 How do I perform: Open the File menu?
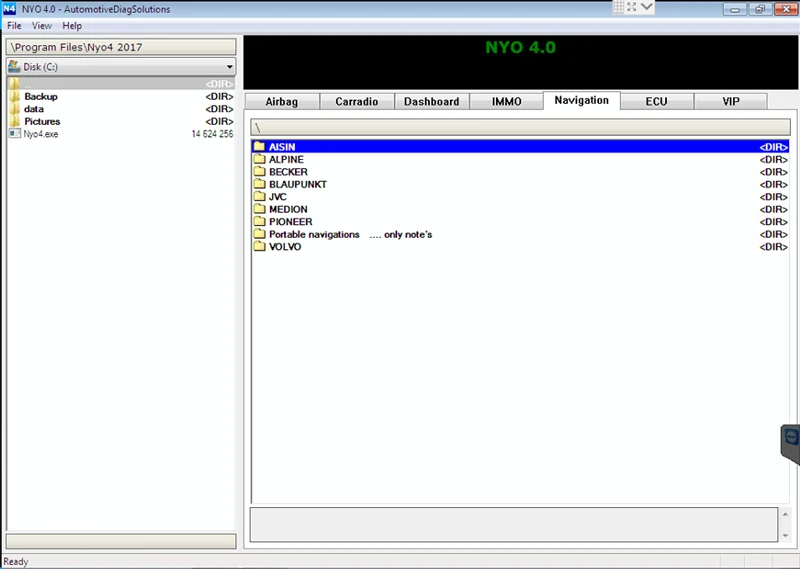click(14, 26)
